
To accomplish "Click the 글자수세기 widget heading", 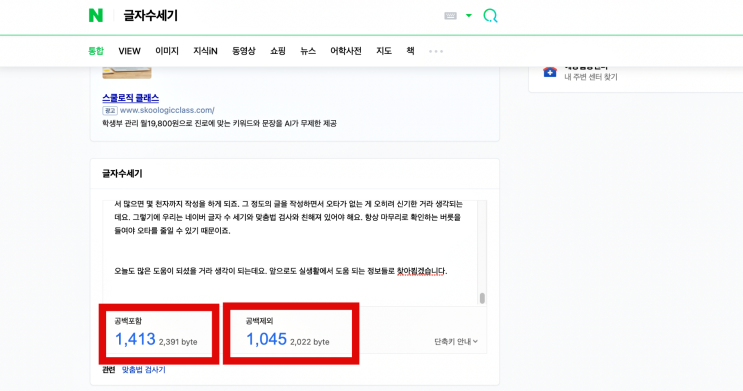I will click(x=122, y=173).
